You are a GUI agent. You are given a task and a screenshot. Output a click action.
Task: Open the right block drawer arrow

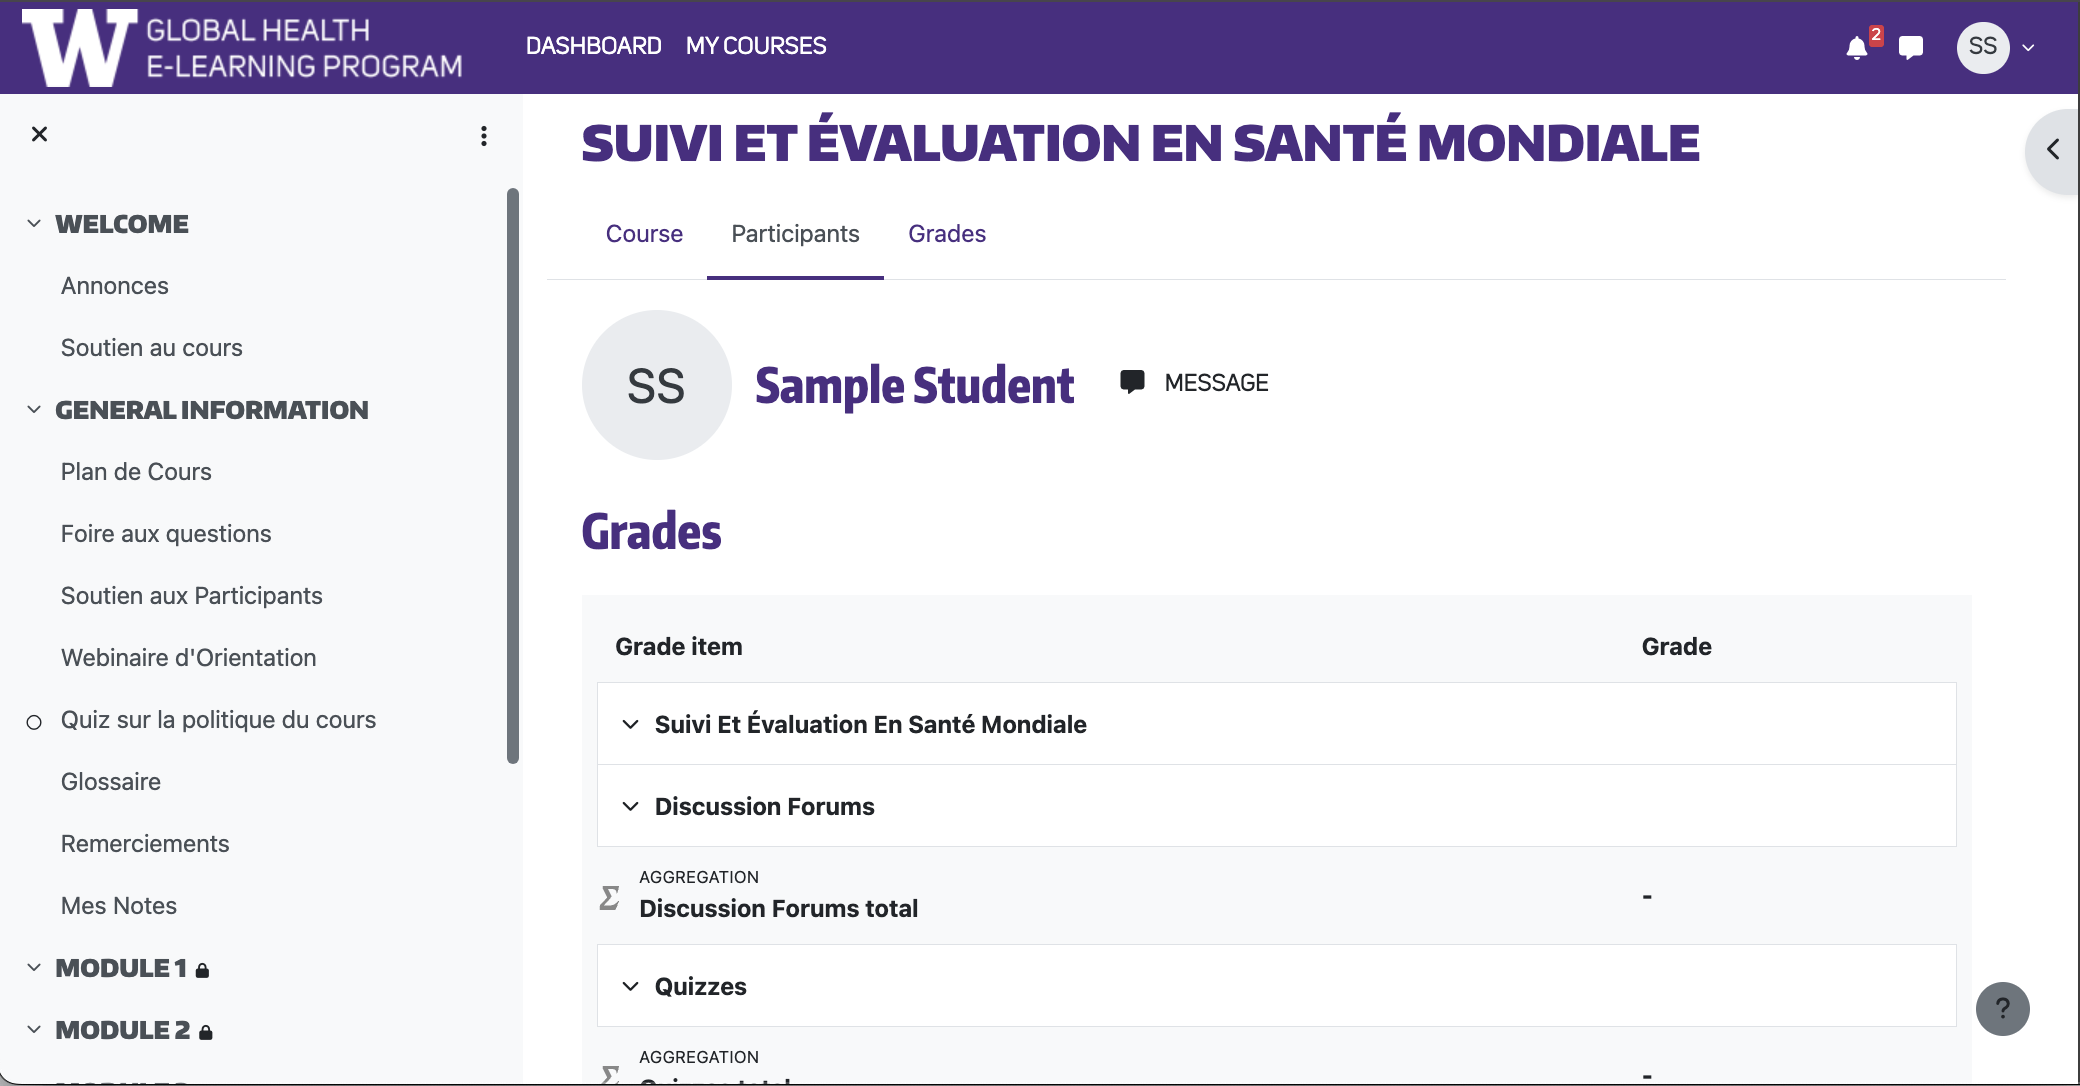click(2053, 150)
